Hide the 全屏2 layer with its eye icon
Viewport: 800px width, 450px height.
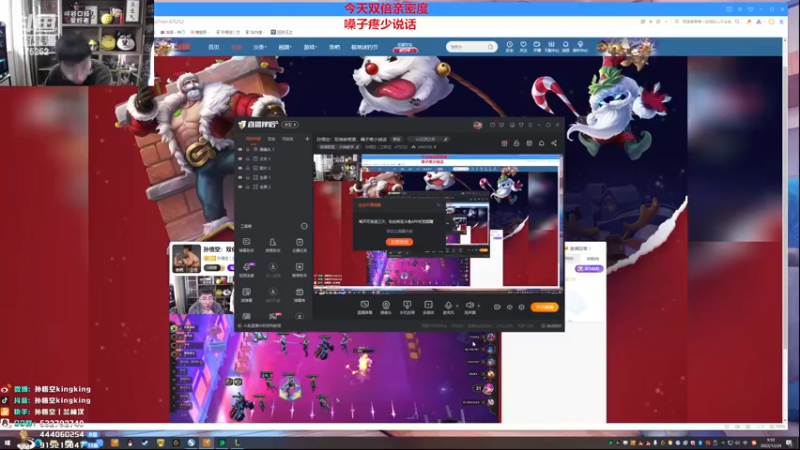coord(240,187)
